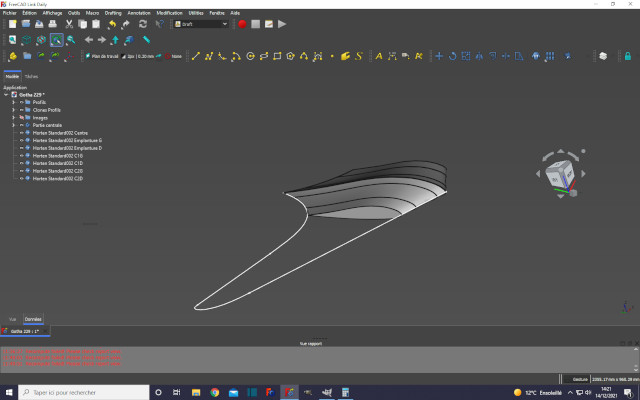
Task: Select the Draft Array grid tool
Action: [x=550, y=56]
